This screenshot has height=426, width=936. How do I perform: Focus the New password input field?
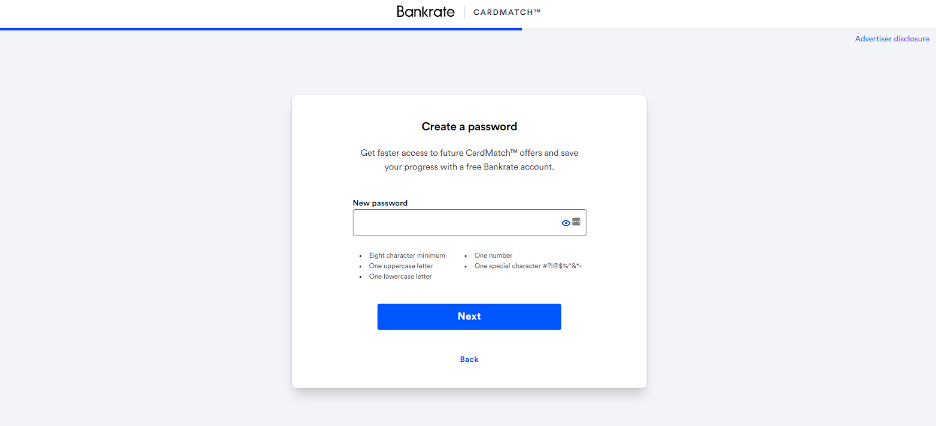(x=455, y=223)
